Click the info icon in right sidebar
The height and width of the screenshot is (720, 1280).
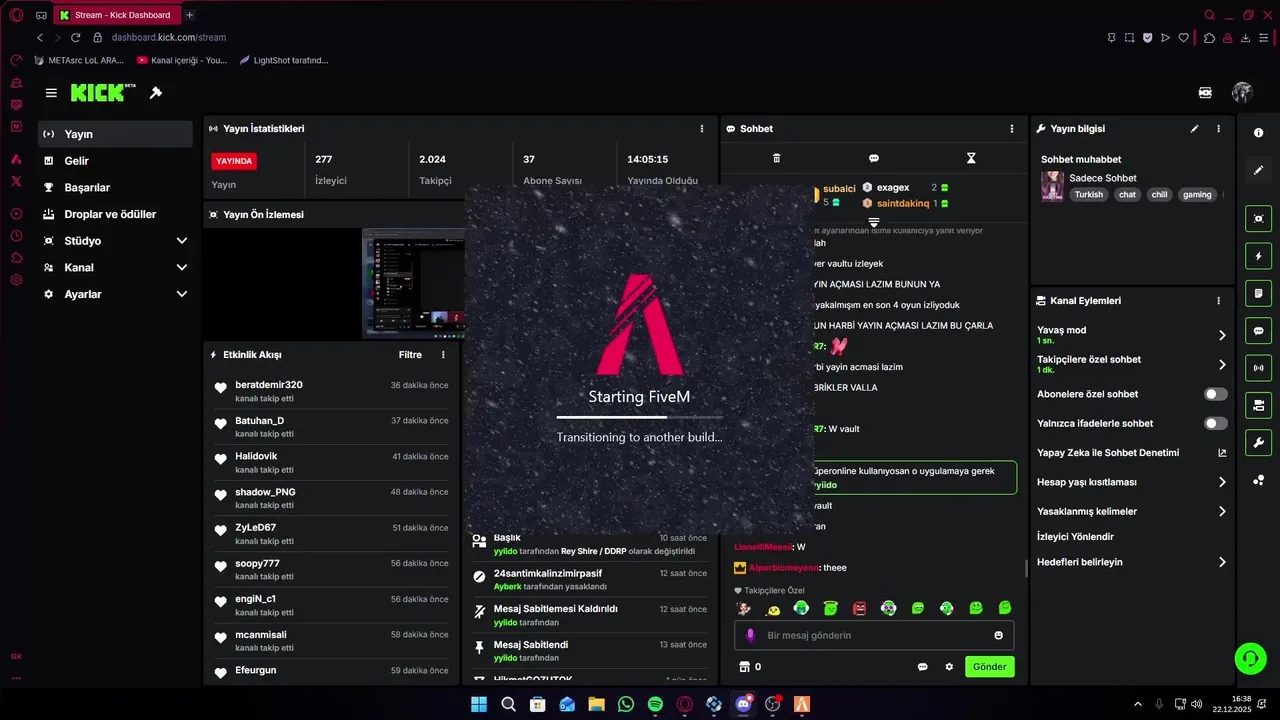(x=1258, y=133)
